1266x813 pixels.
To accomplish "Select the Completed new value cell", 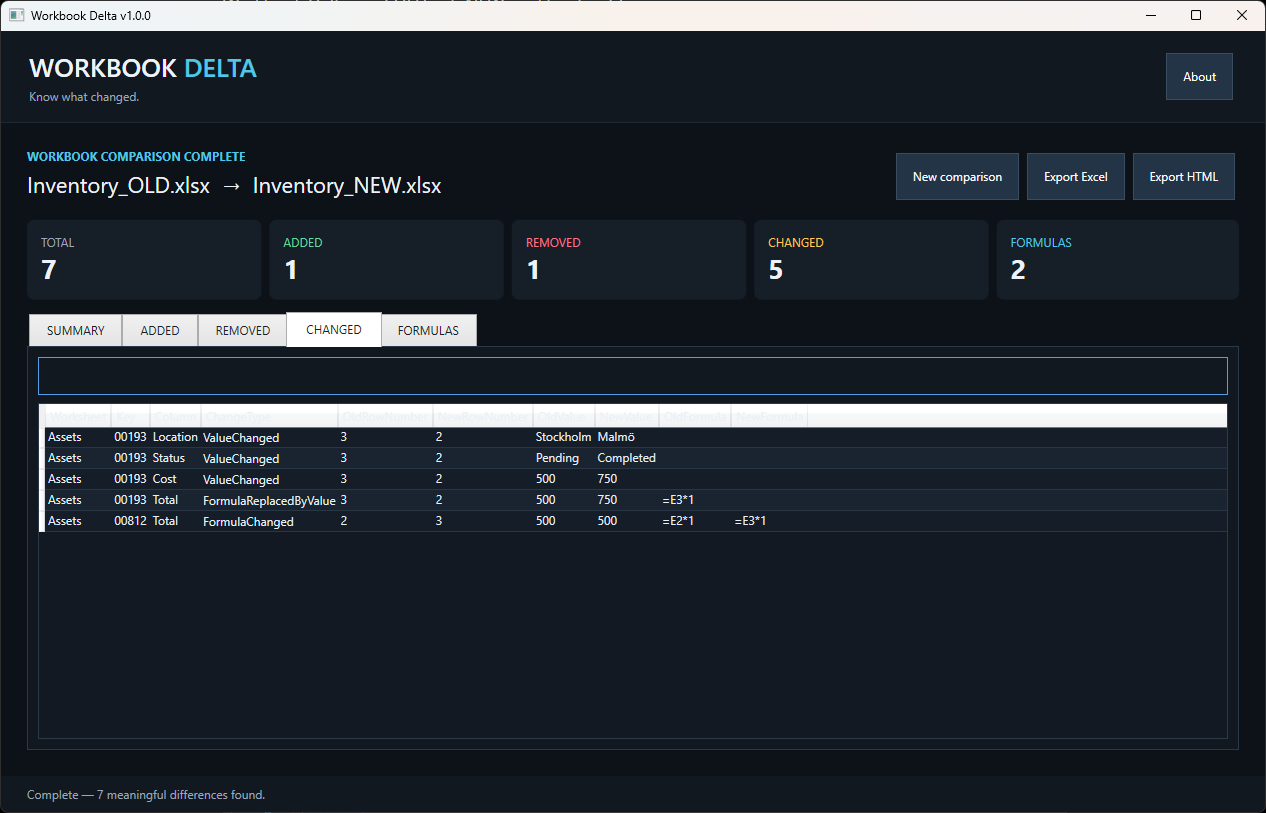I will 627,458.
